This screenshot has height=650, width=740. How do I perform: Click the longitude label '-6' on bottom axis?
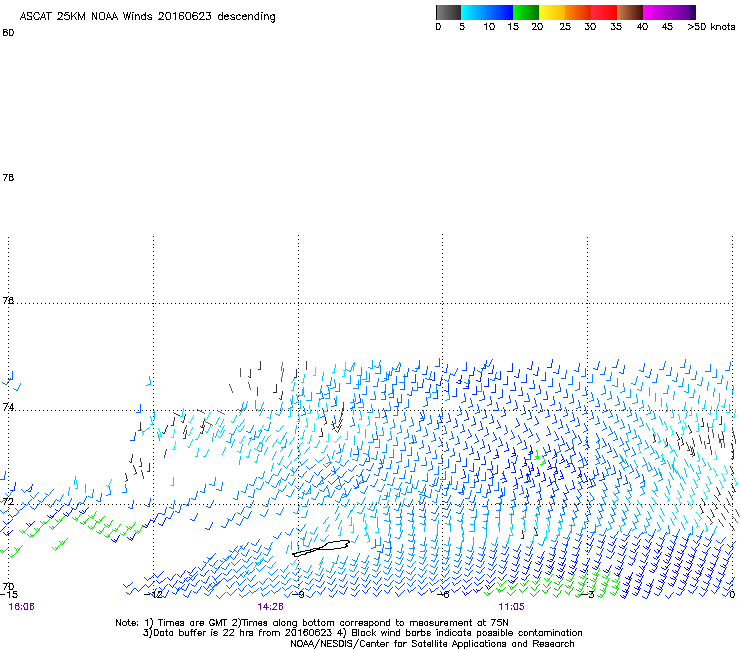click(443, 594)
